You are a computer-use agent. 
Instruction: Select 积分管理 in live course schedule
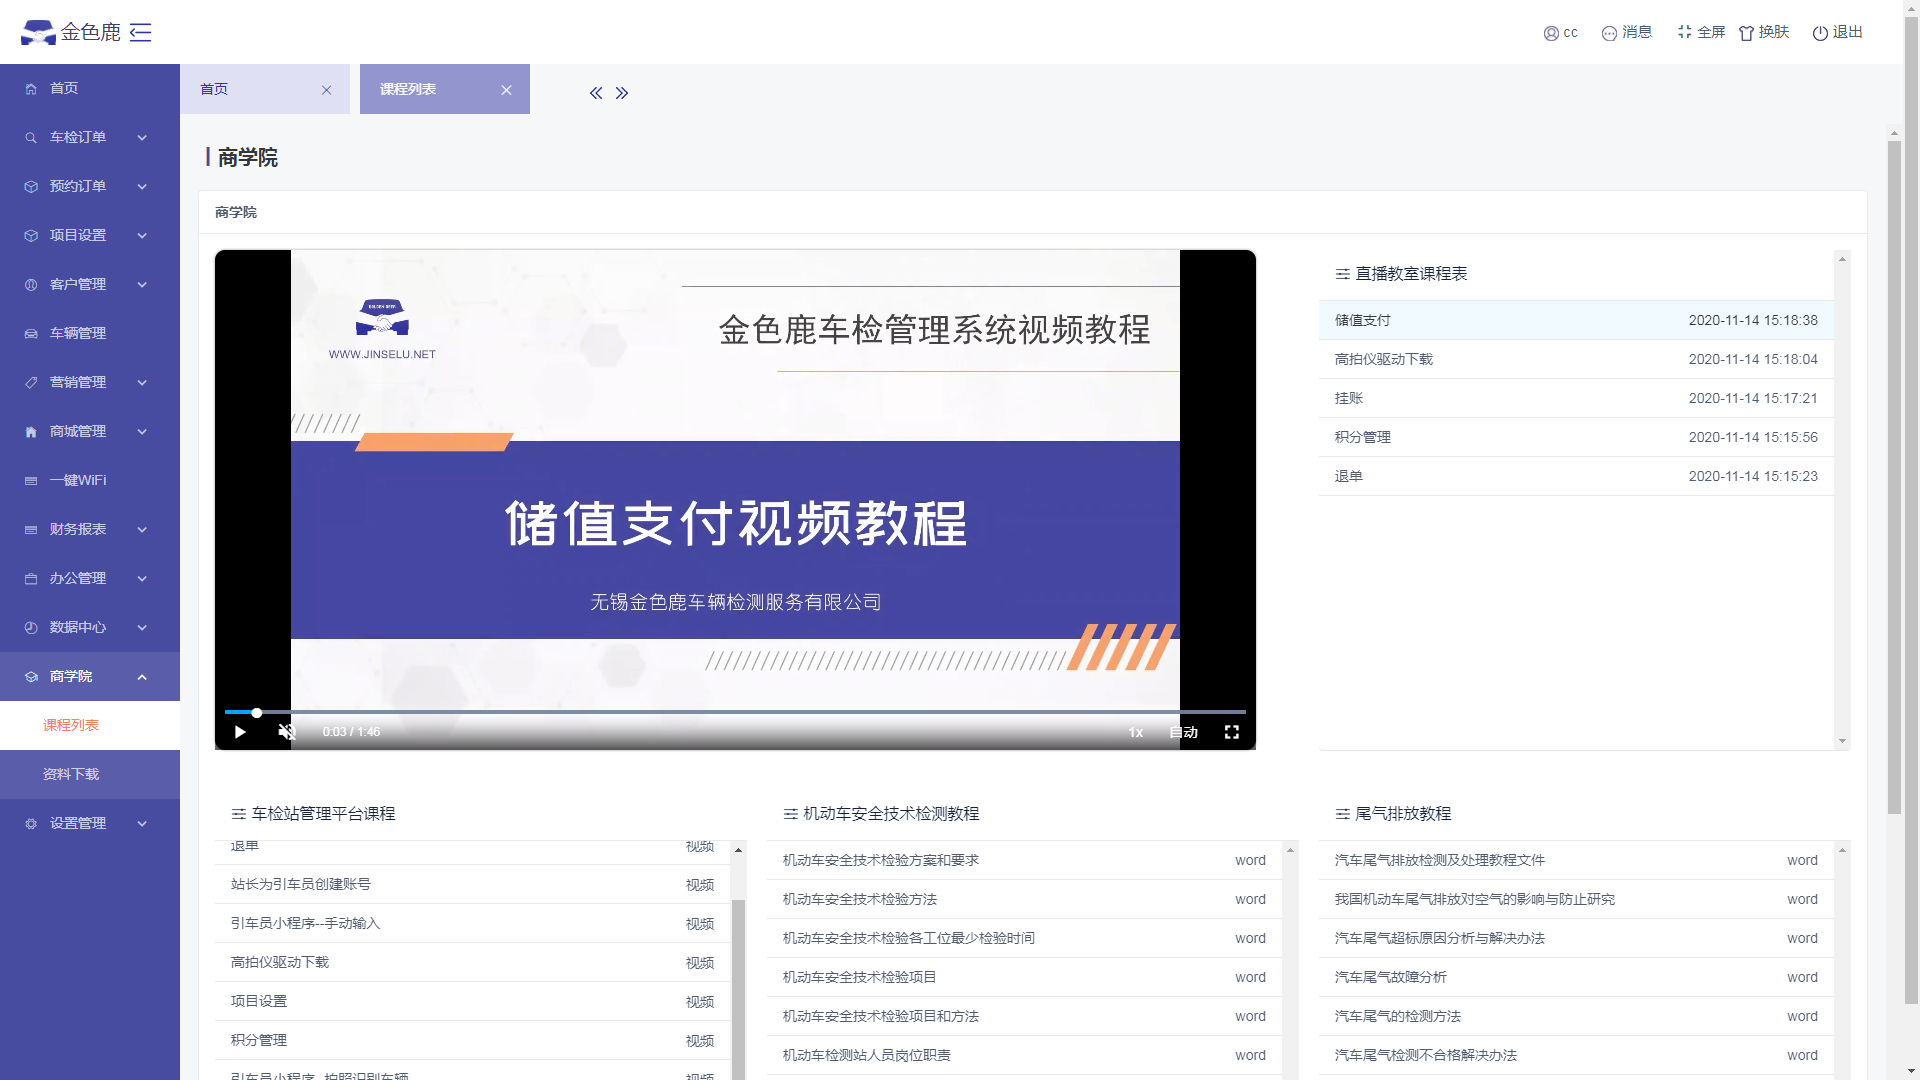click(x=1576, y=437)
